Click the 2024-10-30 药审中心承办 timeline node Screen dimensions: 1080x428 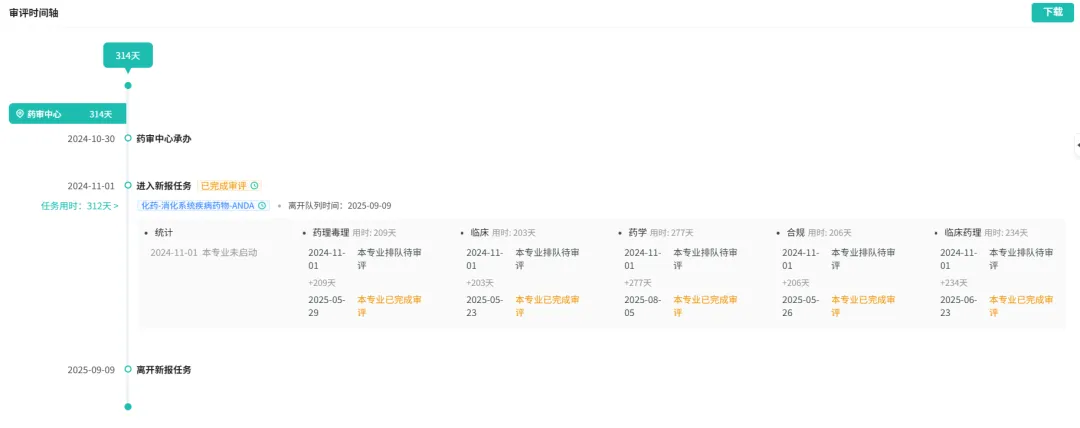click(x=128, y=138)
